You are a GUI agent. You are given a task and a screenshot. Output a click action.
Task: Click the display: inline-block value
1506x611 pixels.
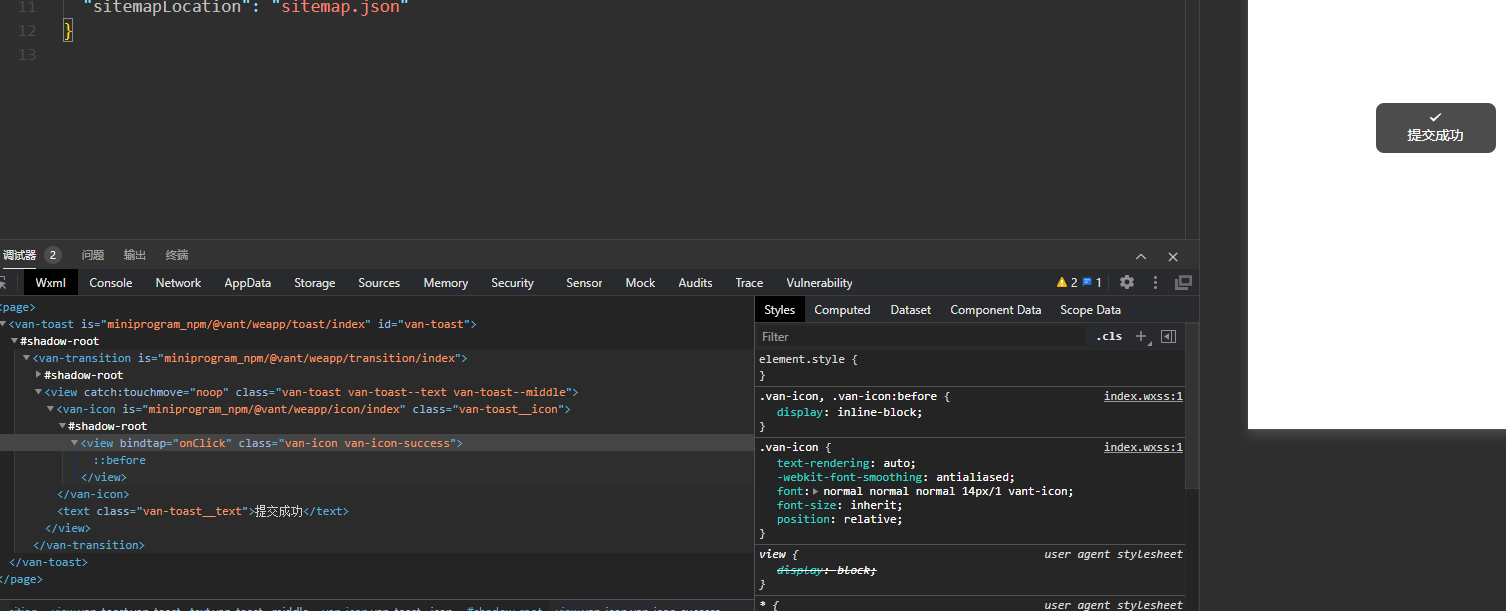click(x=879, y=412)
